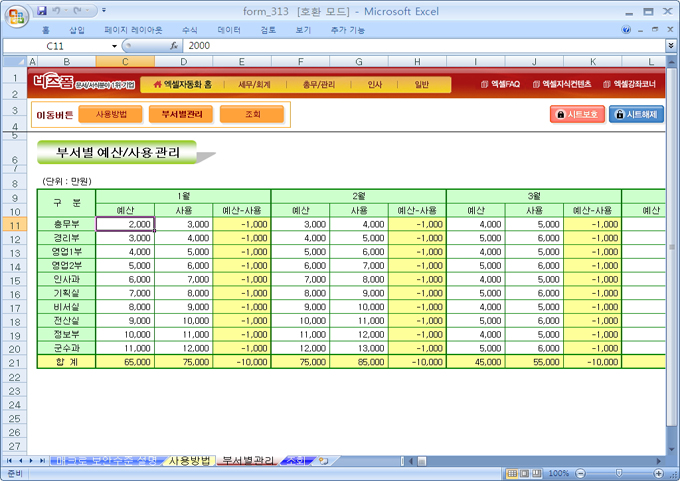Toggle Page Break Preview view
The image size is (680, 481).
(536, 473)
